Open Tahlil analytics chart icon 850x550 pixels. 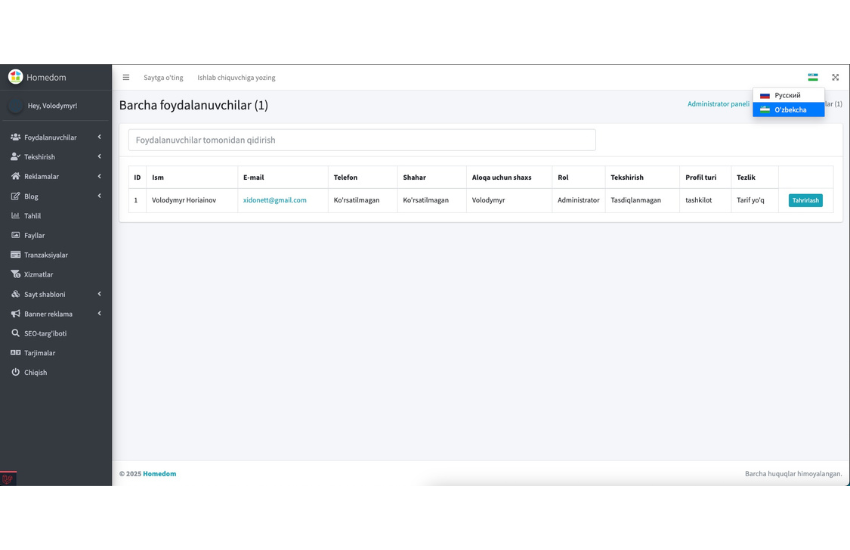[16, 216]
